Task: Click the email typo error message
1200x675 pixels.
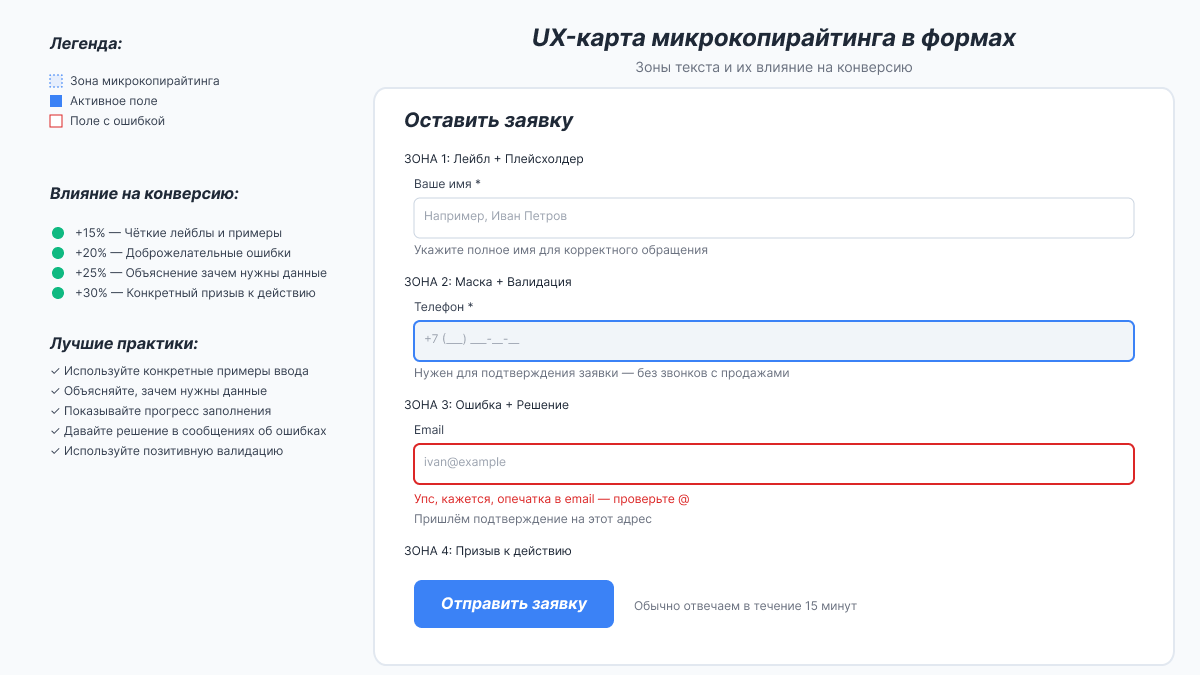Action: 549,497
